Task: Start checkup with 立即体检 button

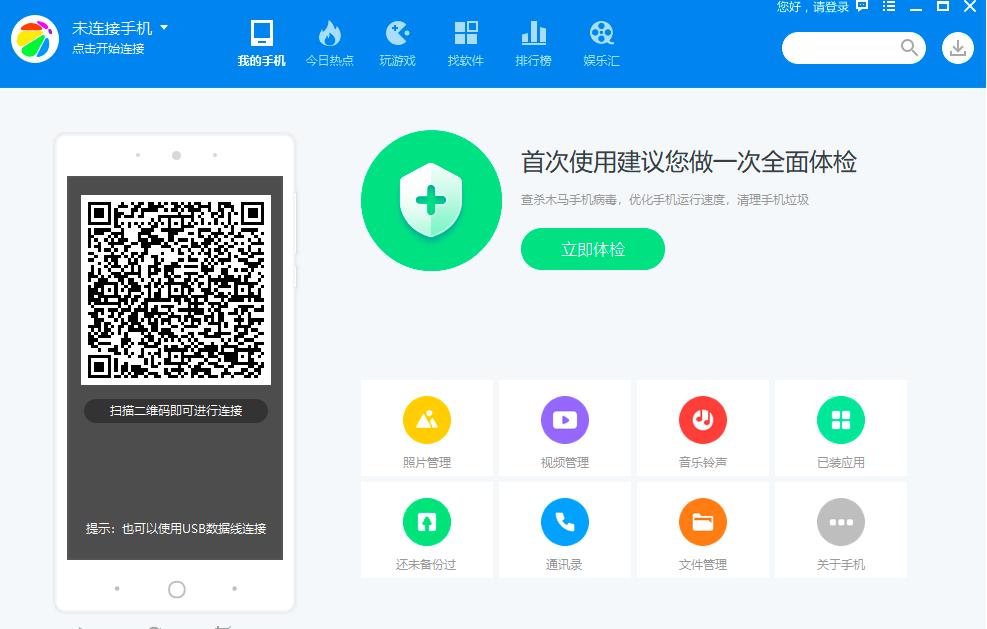Action: [592, 249]
